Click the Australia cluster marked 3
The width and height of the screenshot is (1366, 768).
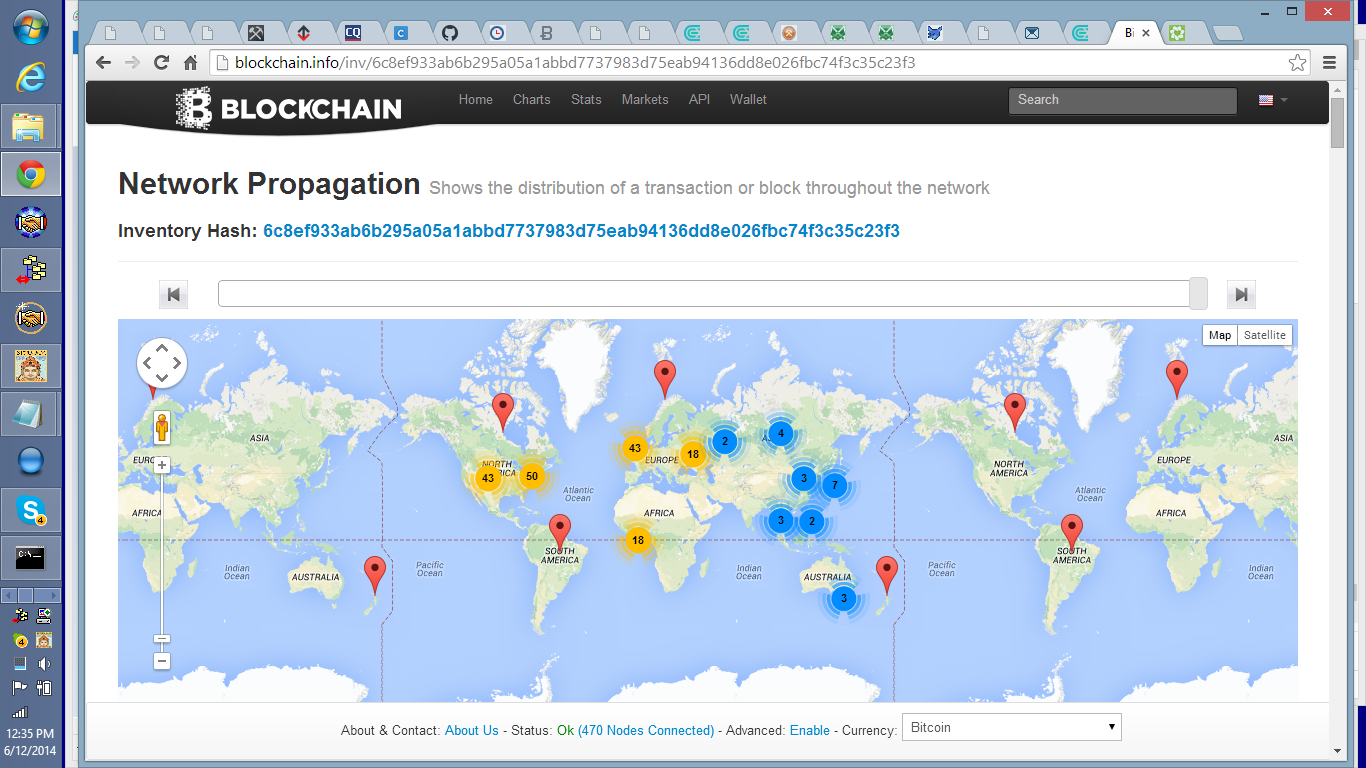(843, 599)
